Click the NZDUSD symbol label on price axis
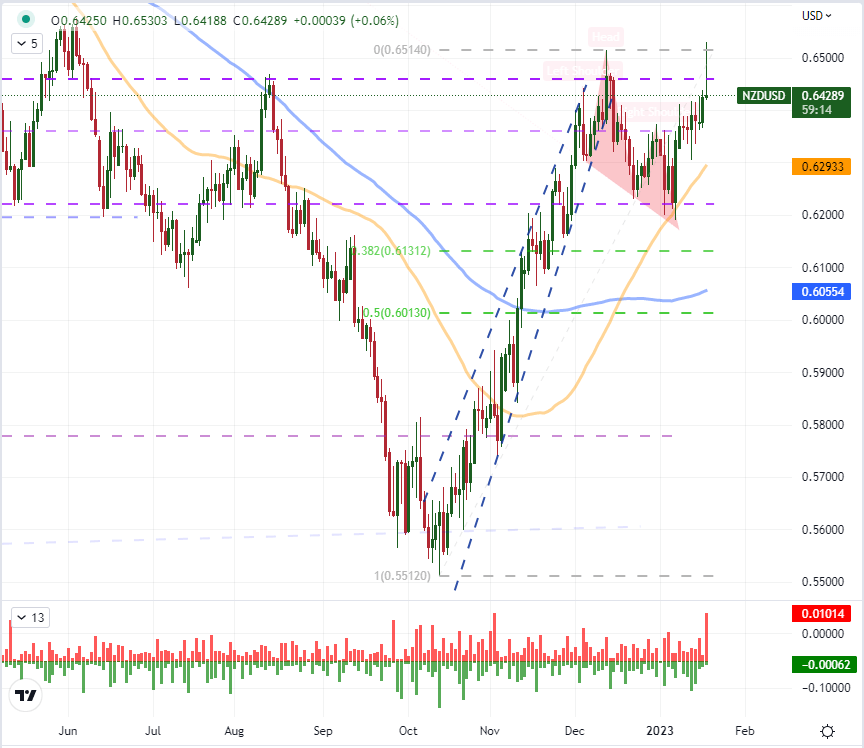 point(763,96)
